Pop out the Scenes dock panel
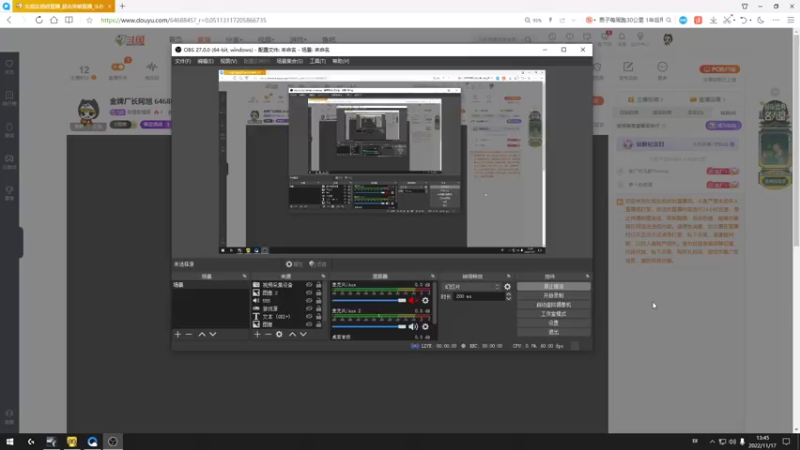Image resolution: width=800 pixels, height=450 pixels. coord(244,276)
